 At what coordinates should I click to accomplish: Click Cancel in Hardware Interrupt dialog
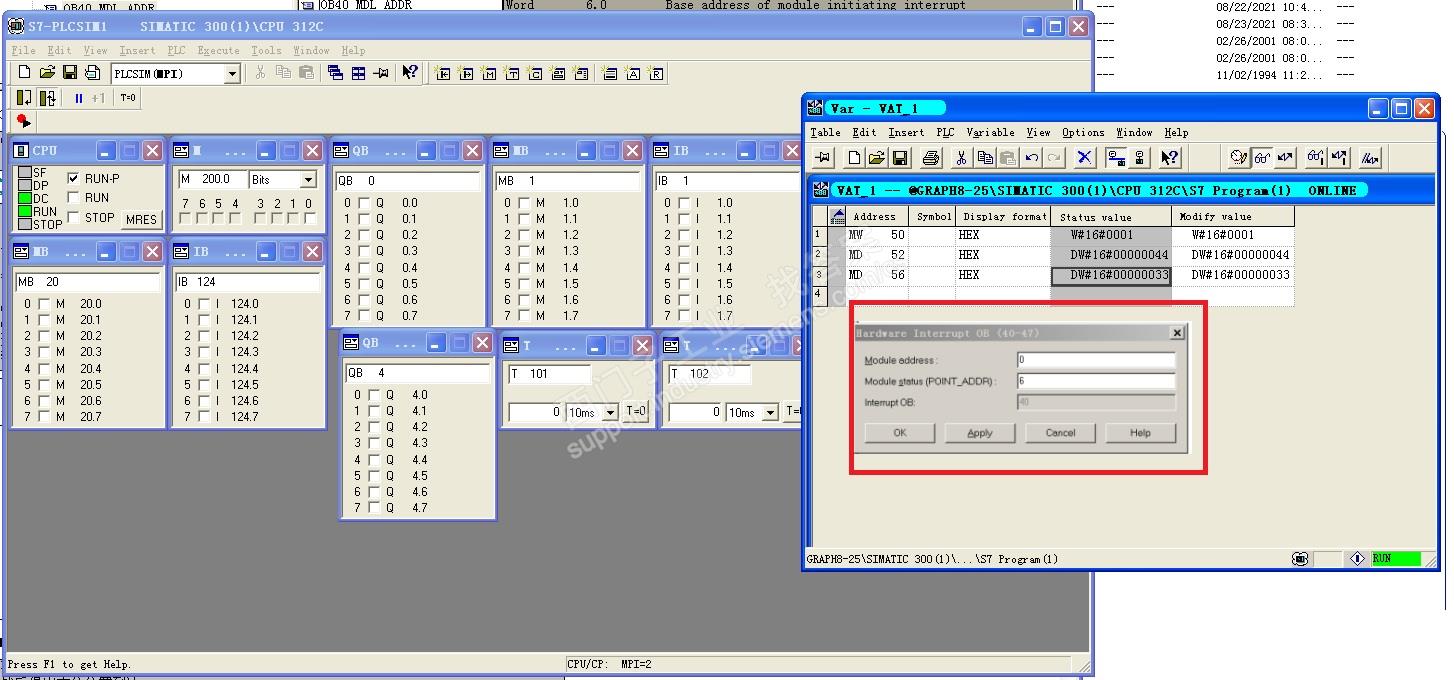click(x=1060, y=433)
